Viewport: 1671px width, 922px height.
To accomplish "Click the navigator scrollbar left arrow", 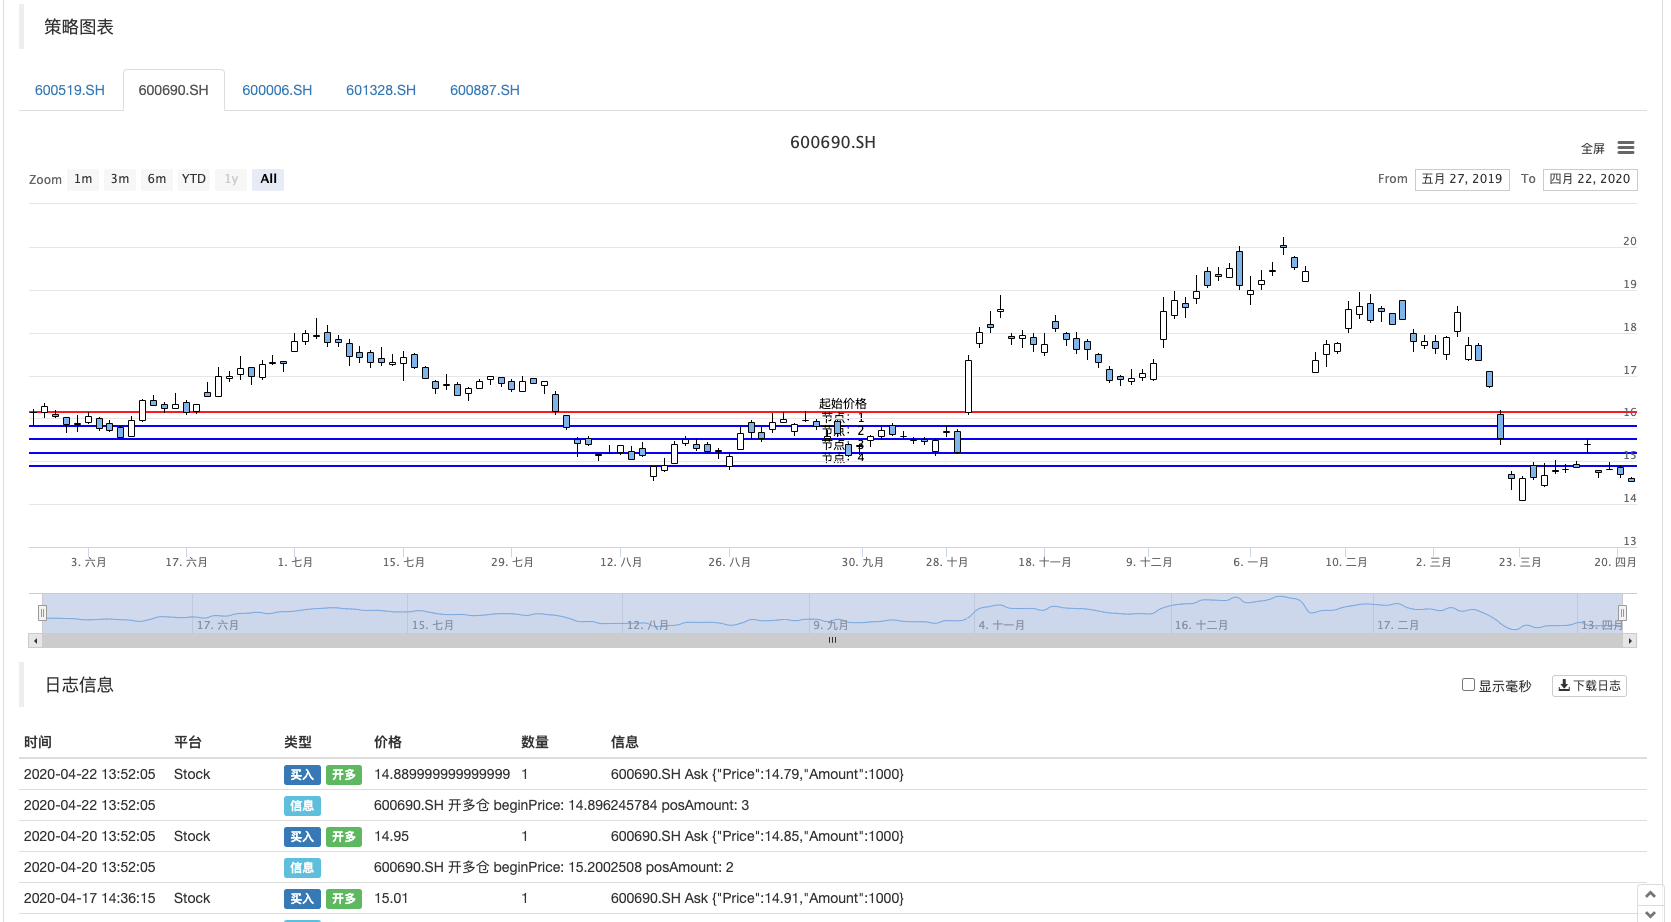I will pyautogui.click(x=35, y=641).
